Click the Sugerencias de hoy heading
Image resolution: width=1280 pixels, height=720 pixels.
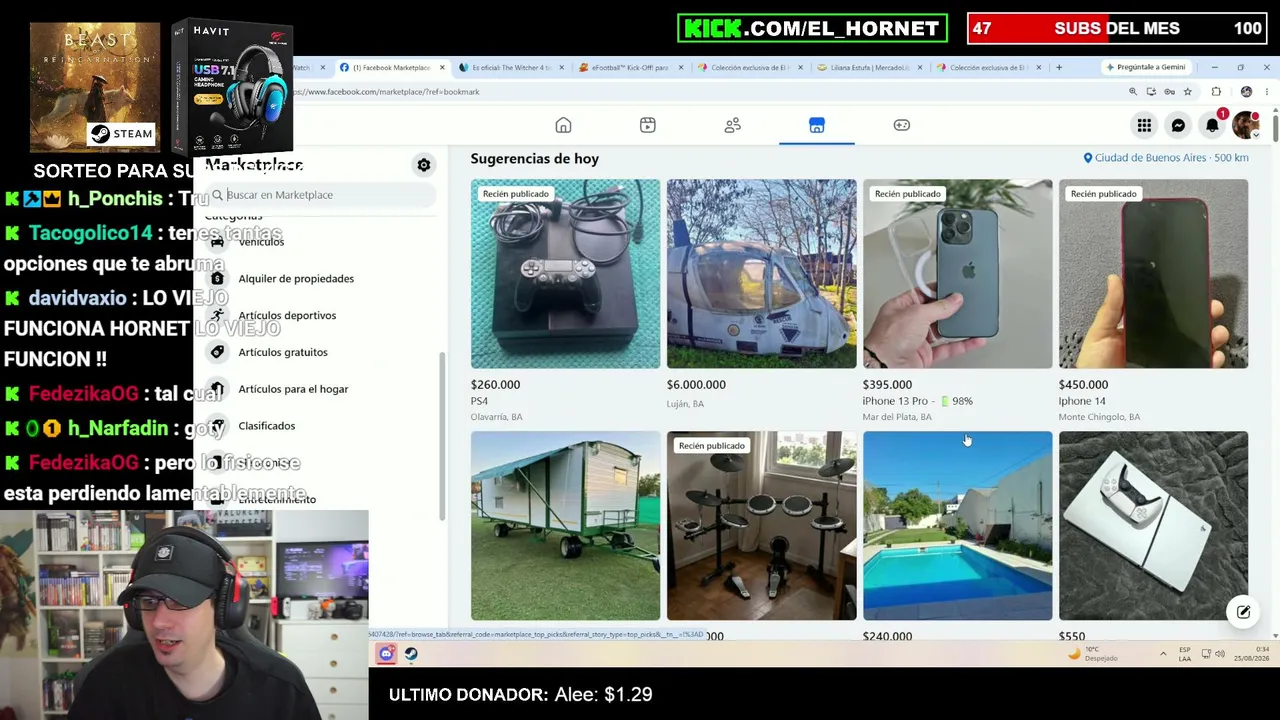click(535, 159)
